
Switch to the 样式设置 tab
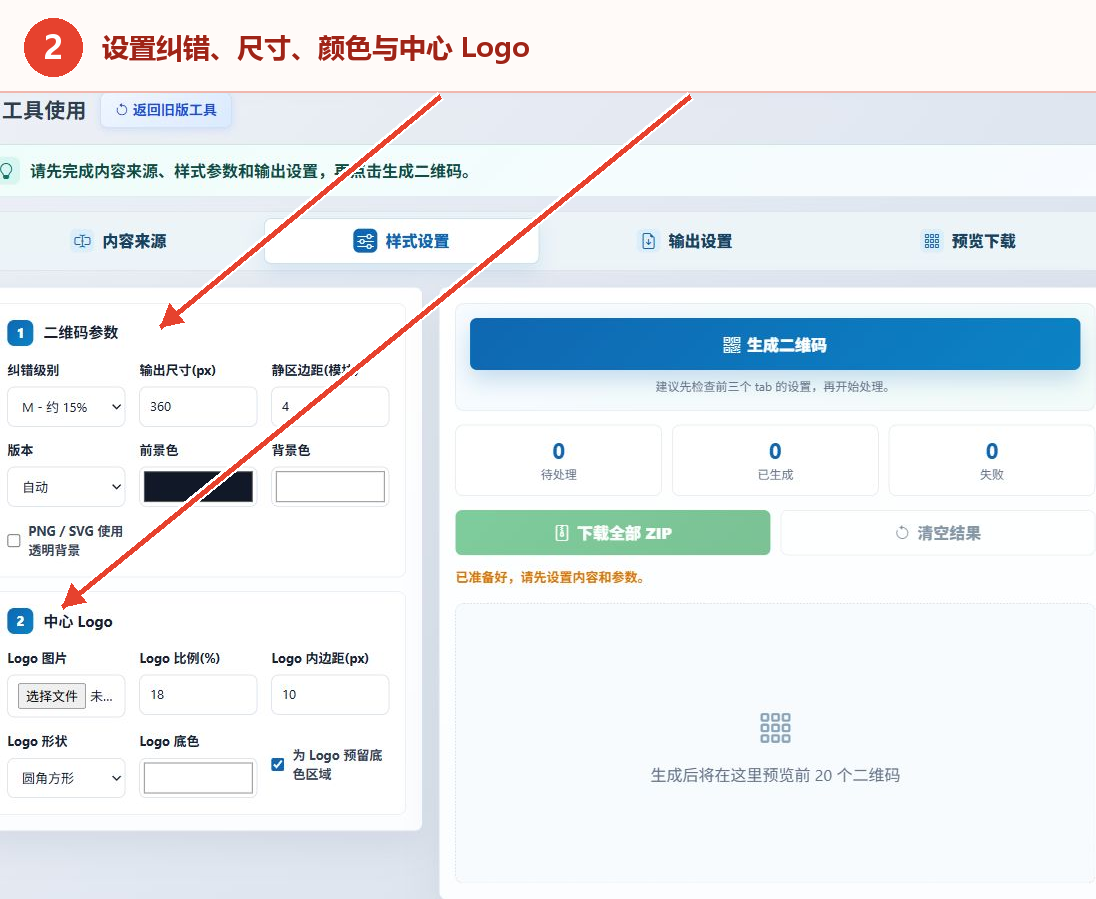(x=401, y=241)
